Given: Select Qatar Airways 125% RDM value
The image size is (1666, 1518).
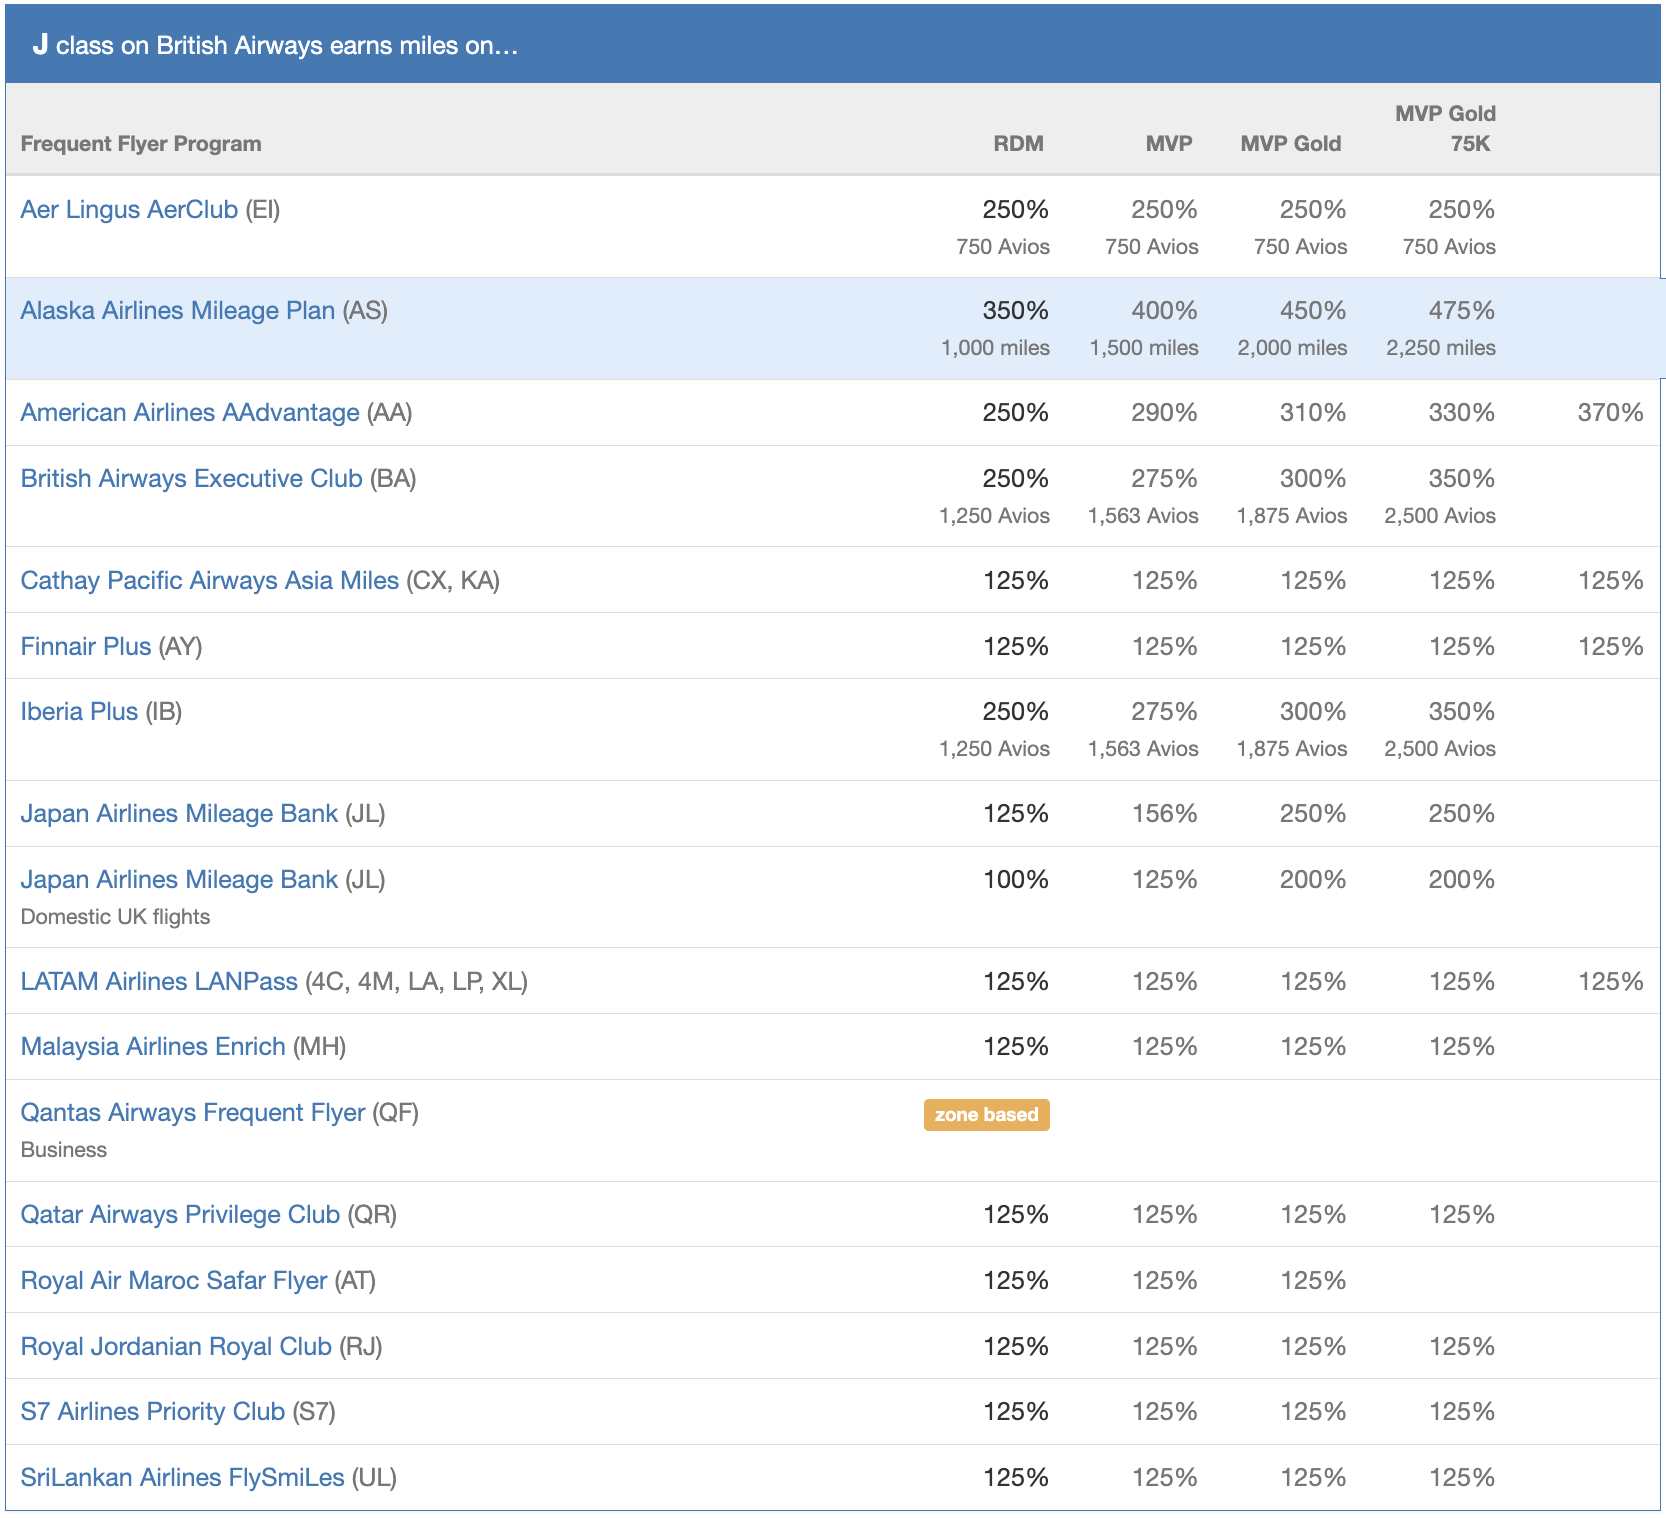Looking at the screenshot, I should 1016,1215.
